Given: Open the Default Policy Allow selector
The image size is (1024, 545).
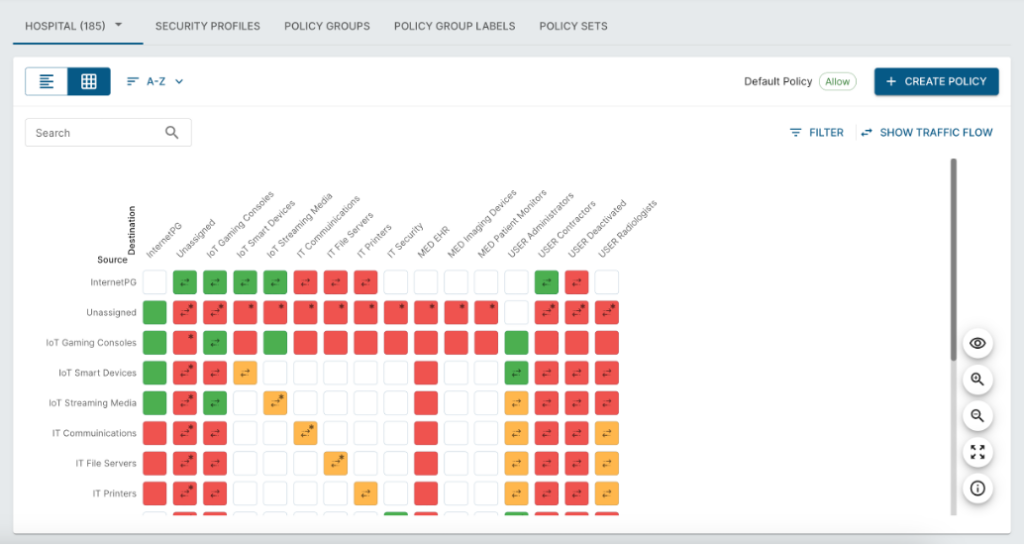Looking at the screenshot, I should (837, 82).
